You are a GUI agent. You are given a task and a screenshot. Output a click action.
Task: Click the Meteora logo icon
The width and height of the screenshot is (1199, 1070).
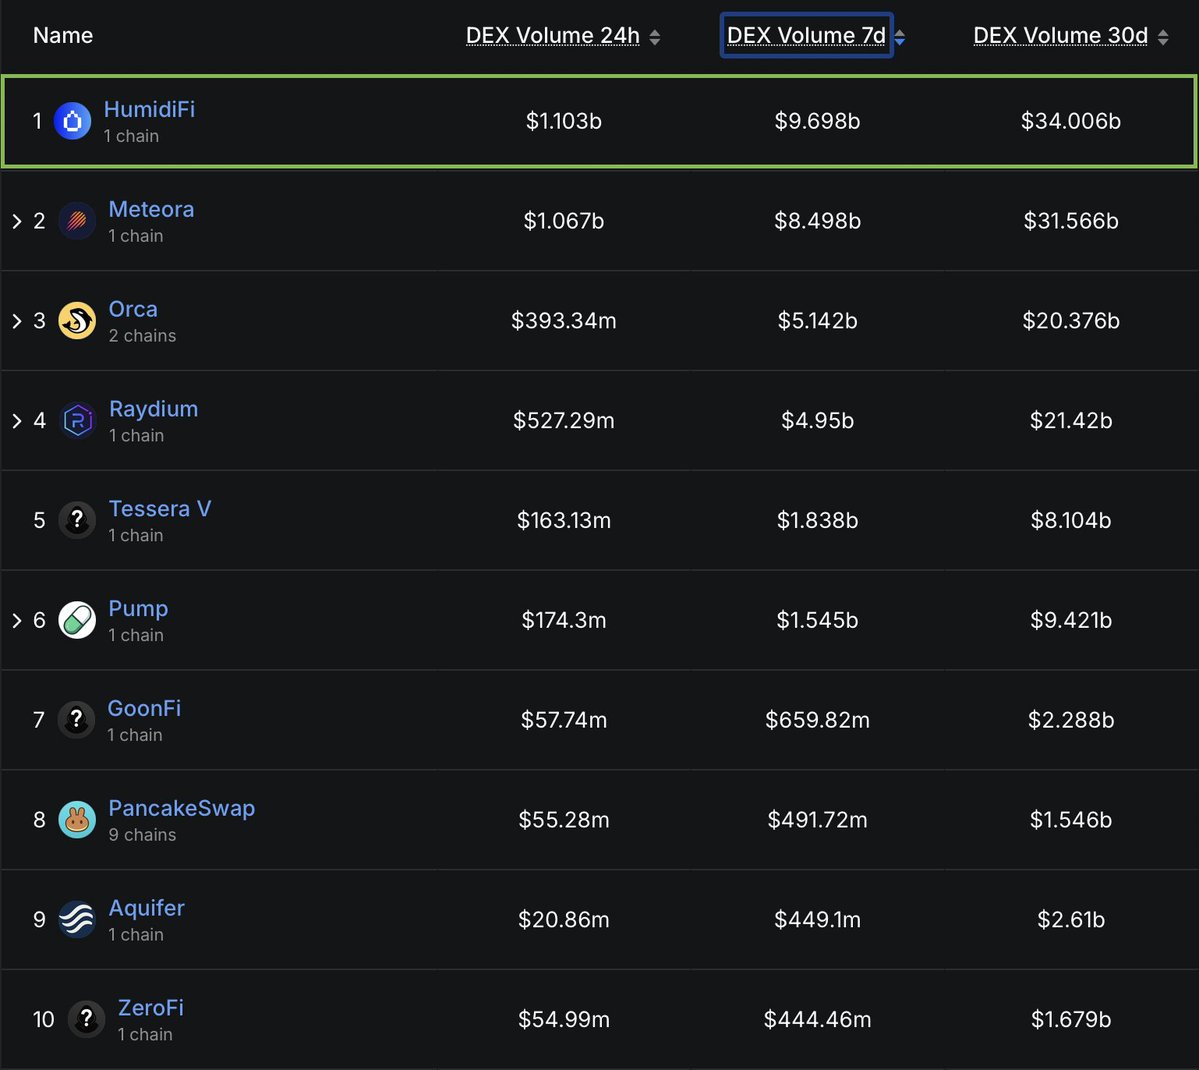(x=77, y=221)
